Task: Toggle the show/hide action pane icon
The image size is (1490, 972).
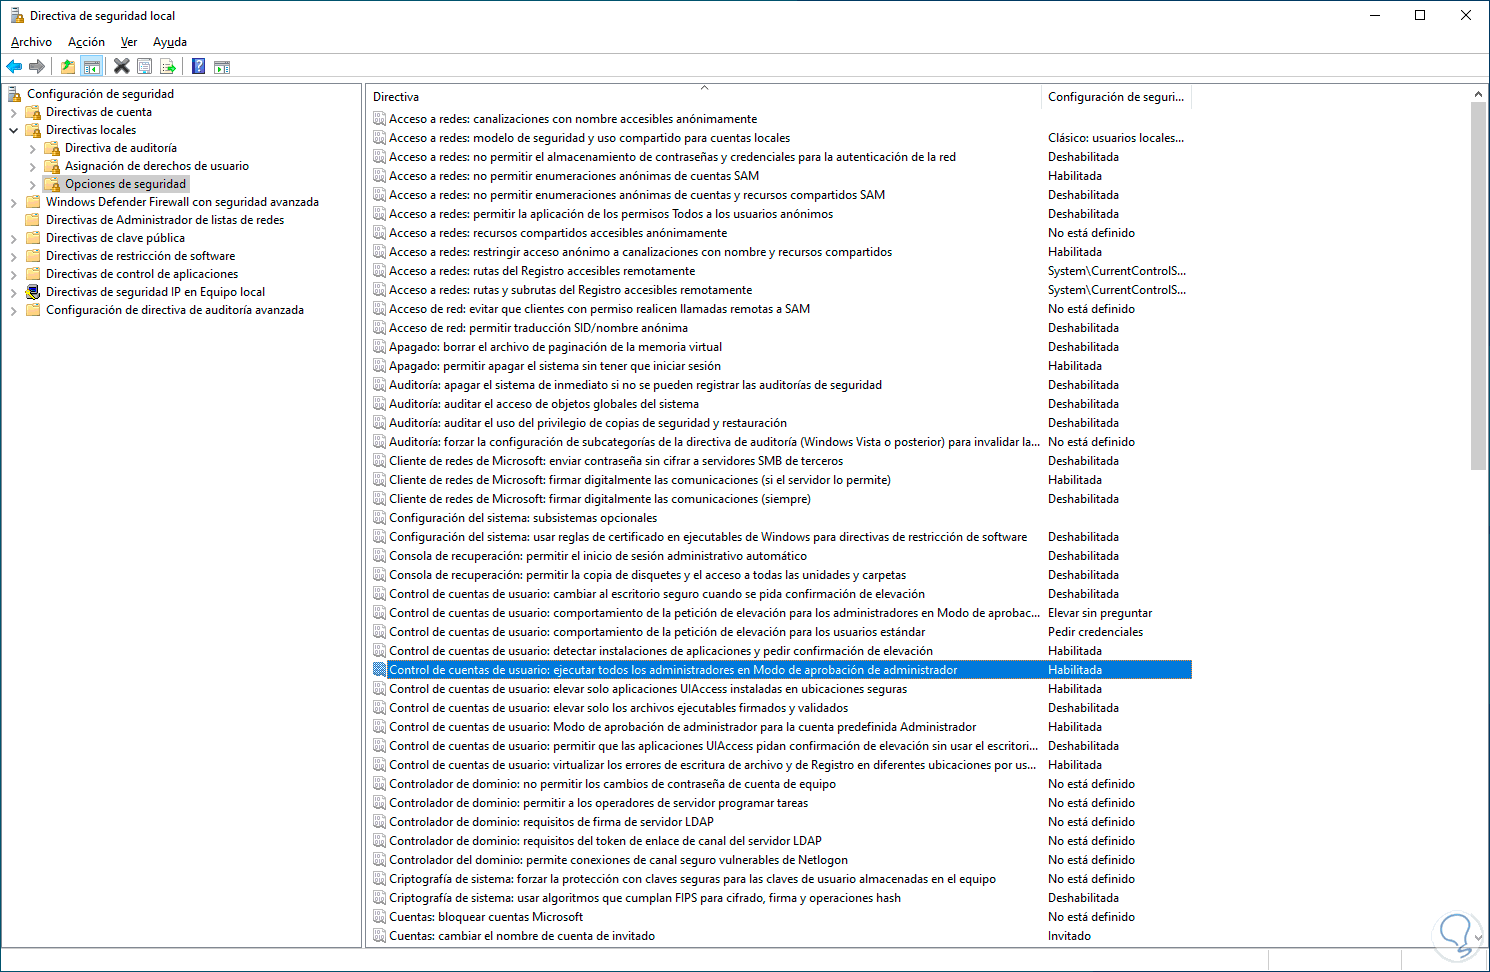Action: (222, 67)
